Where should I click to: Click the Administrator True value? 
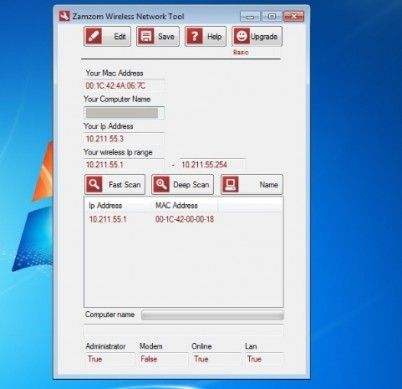tap(95, 359)
